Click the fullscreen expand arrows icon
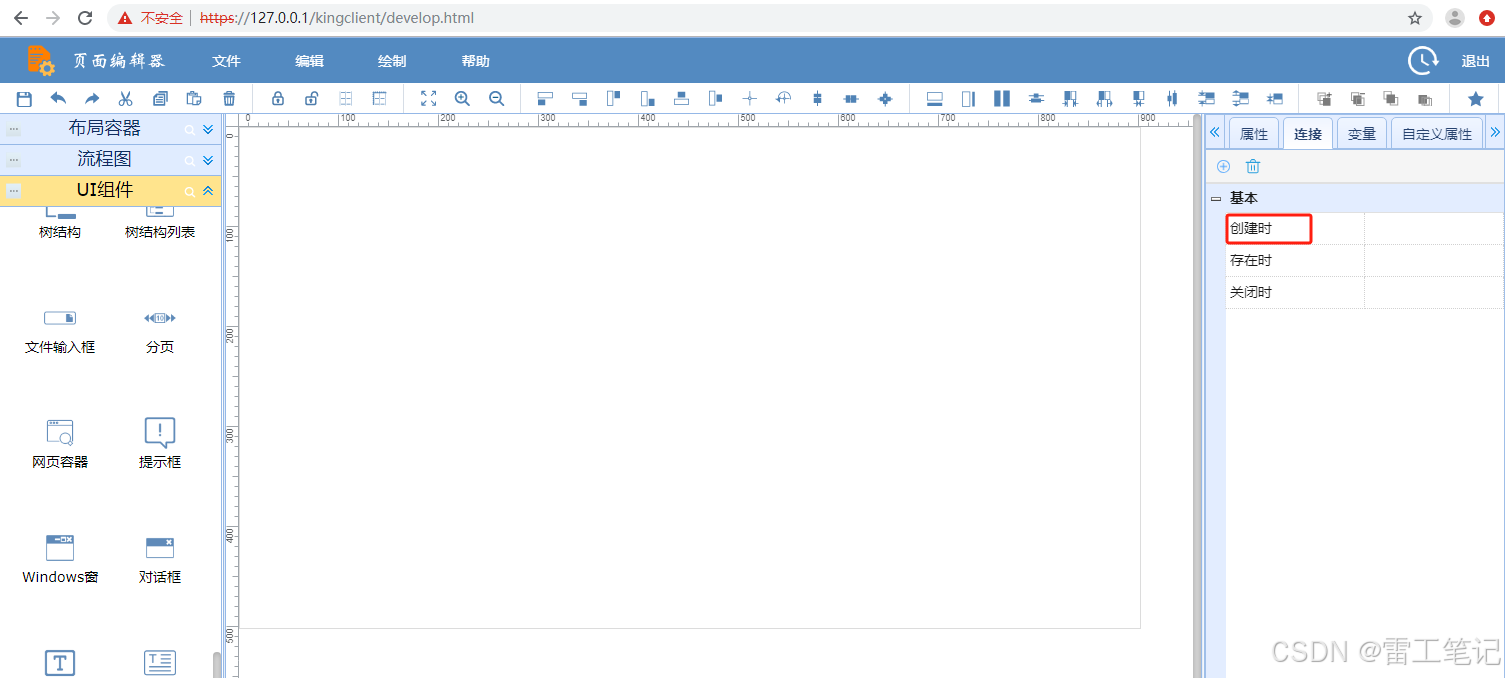The image size is (1505, 678). 429,98
